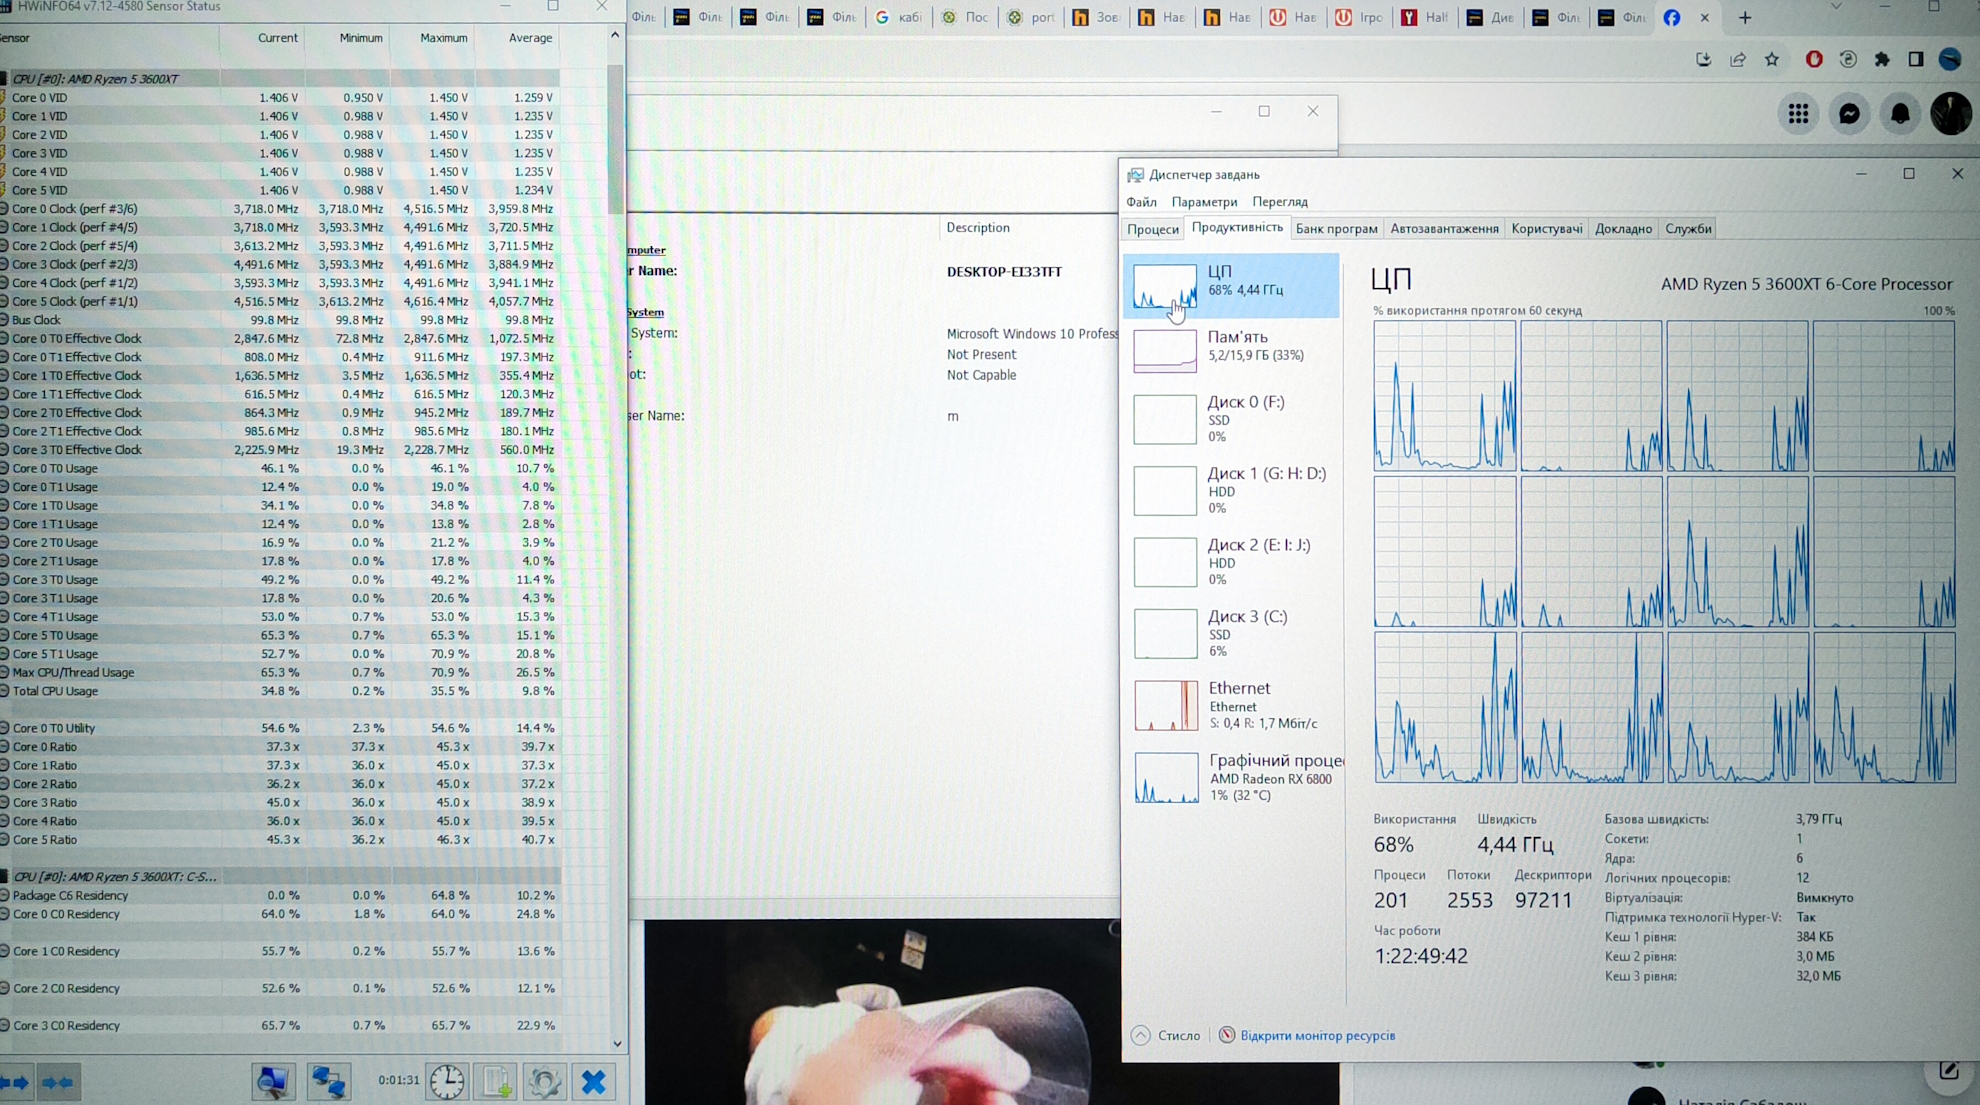Switch to the Процеси tab

tap(1153, 229)
